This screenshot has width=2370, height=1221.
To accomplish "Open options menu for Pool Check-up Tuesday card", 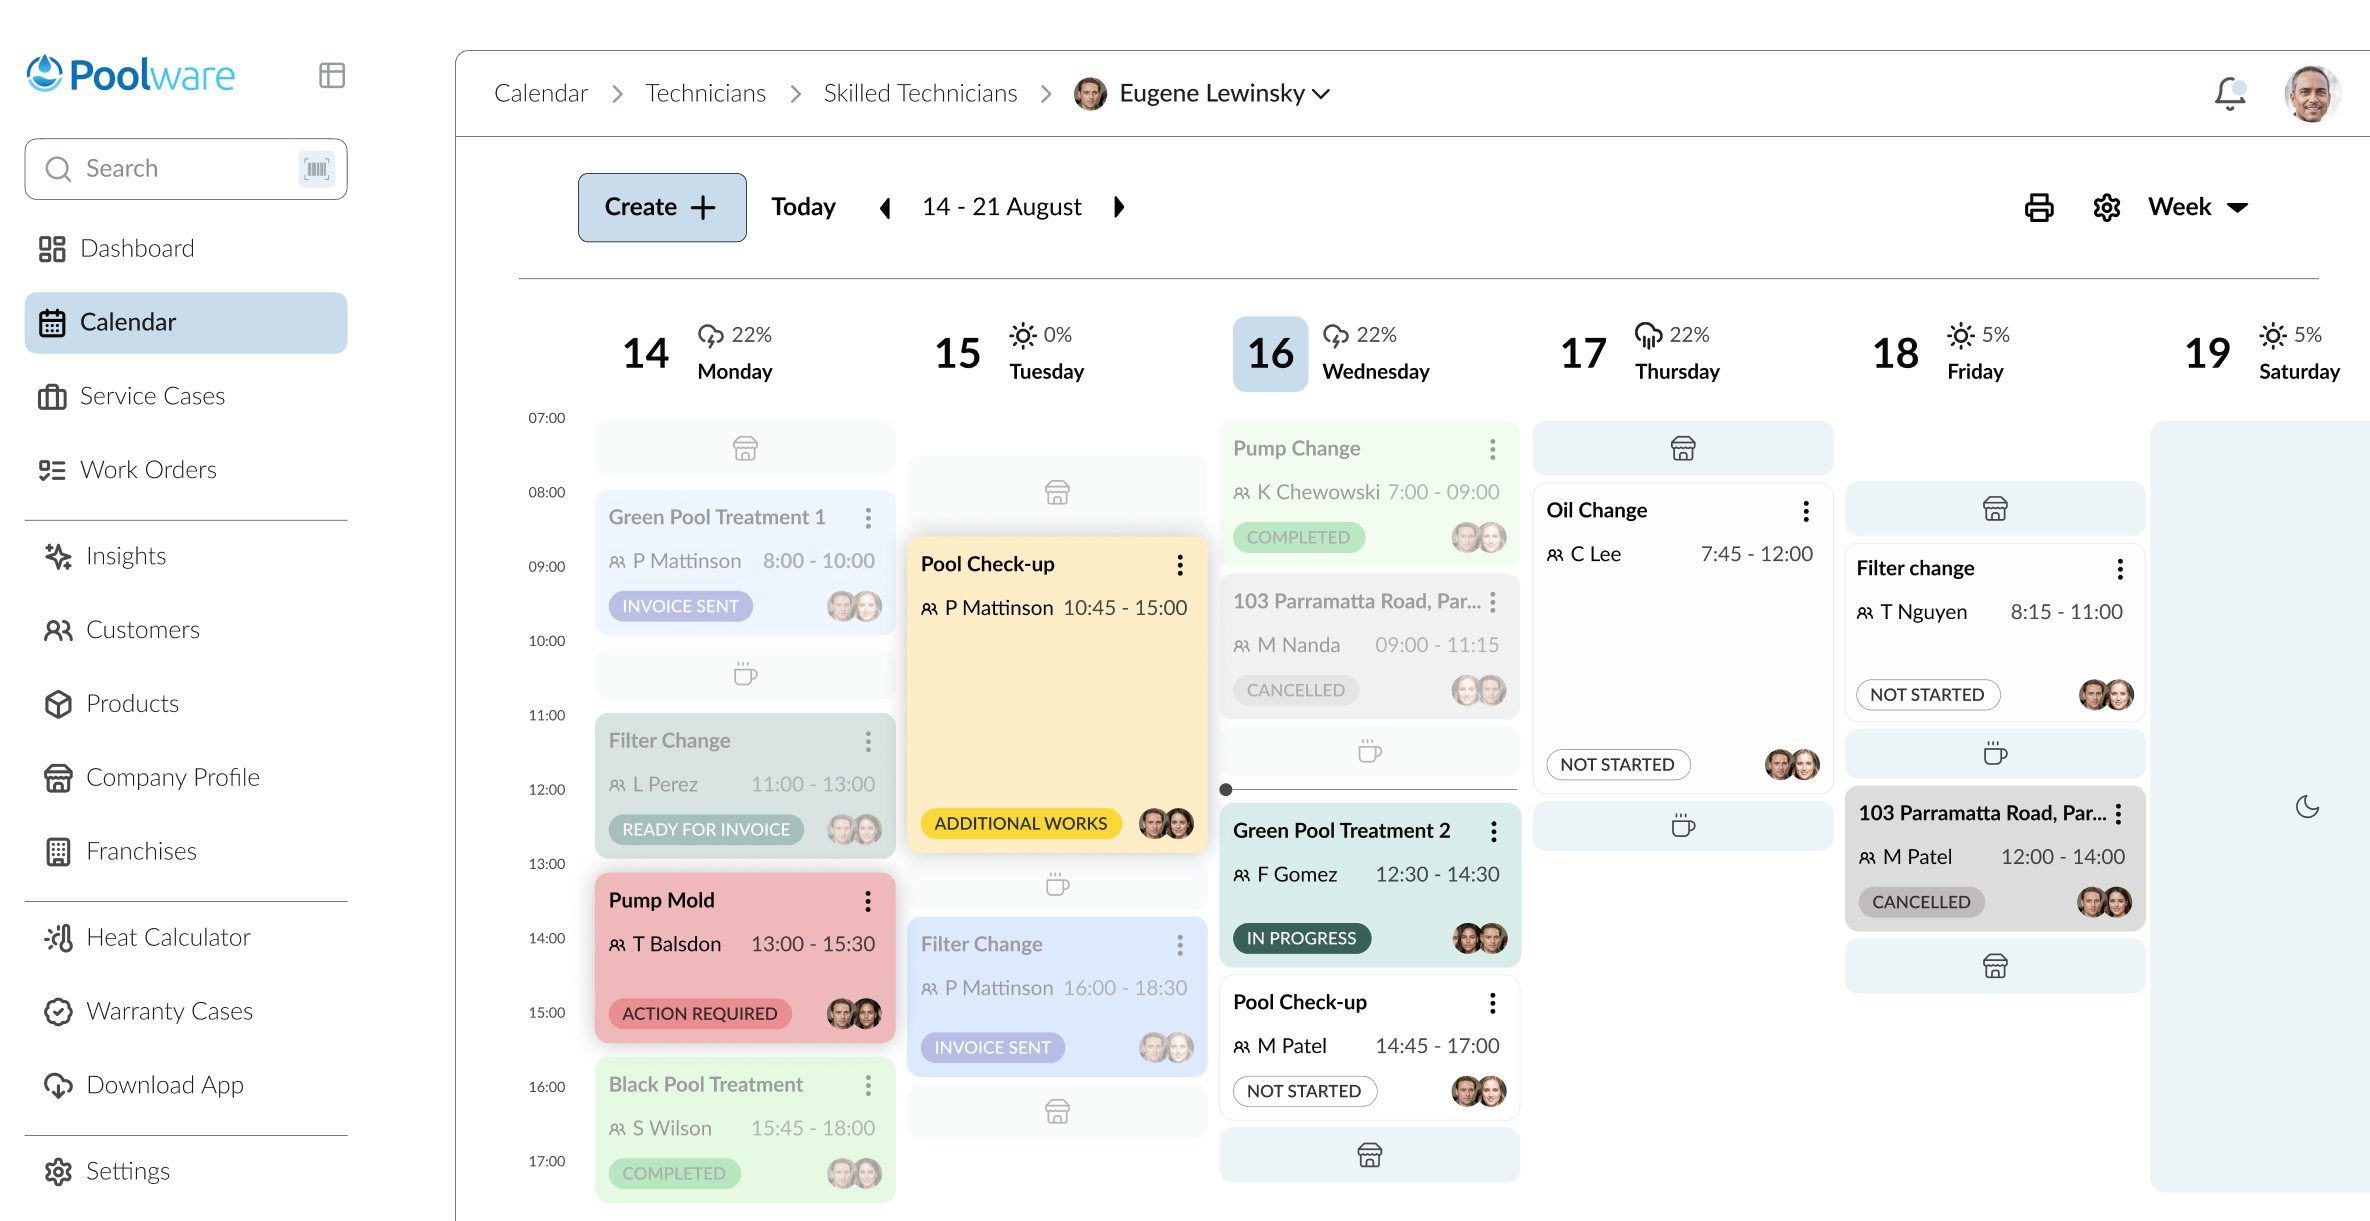I will pos(1180,565).
